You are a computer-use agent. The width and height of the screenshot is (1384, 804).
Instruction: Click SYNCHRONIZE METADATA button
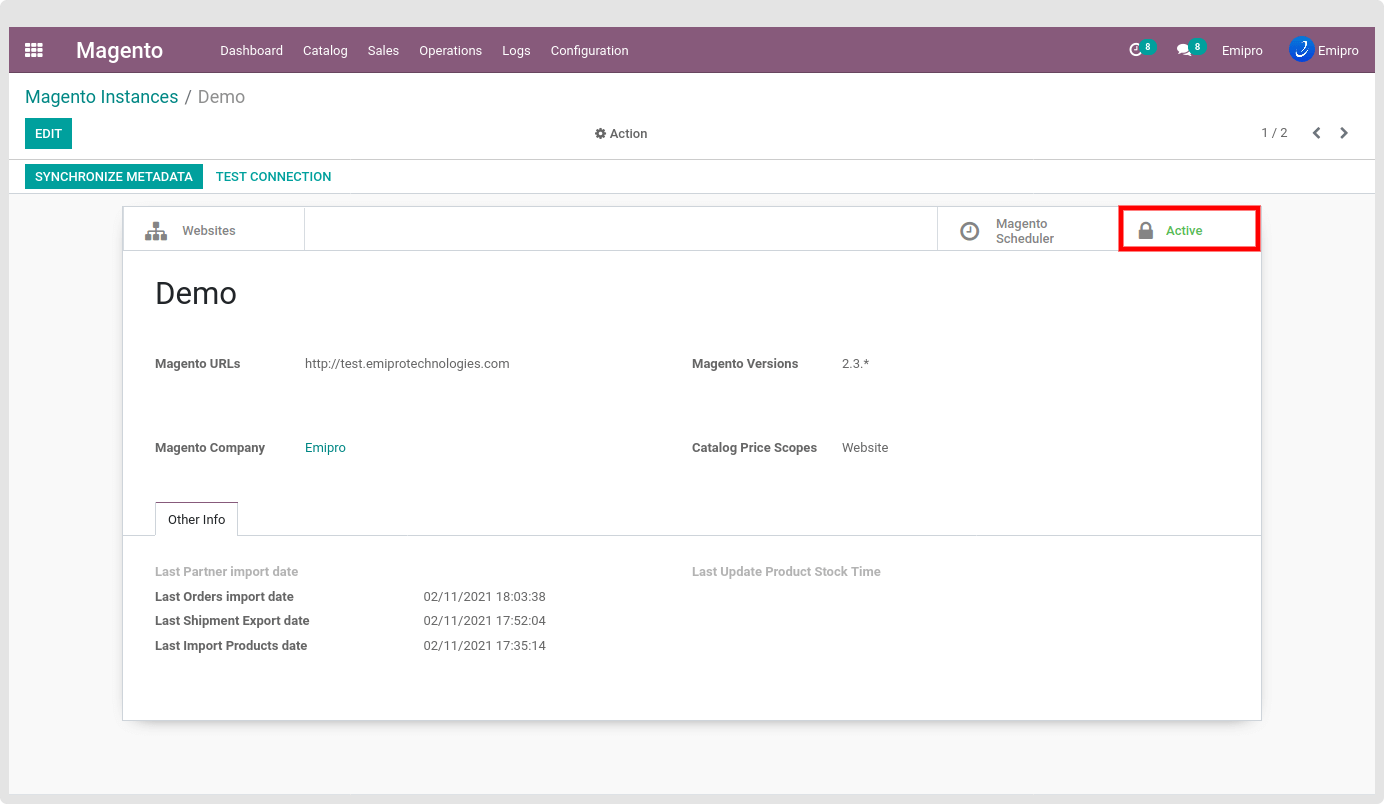[114, 177]
